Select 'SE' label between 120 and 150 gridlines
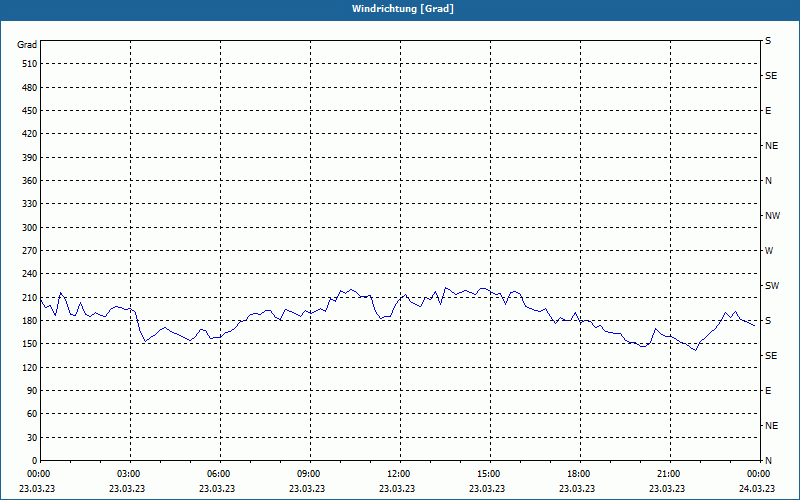This screenshot has width=800, height=500. tap(771, 356)
